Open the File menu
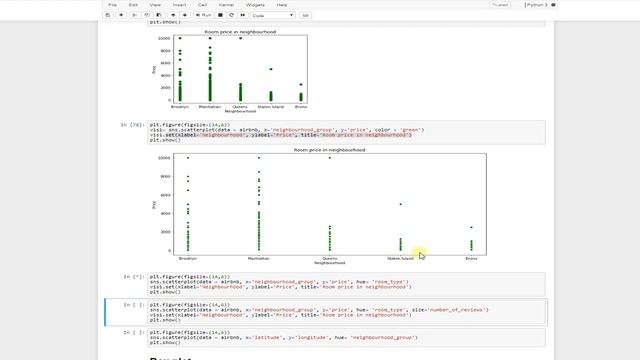The width and height of the screenshot is (640, 360). 113,5
